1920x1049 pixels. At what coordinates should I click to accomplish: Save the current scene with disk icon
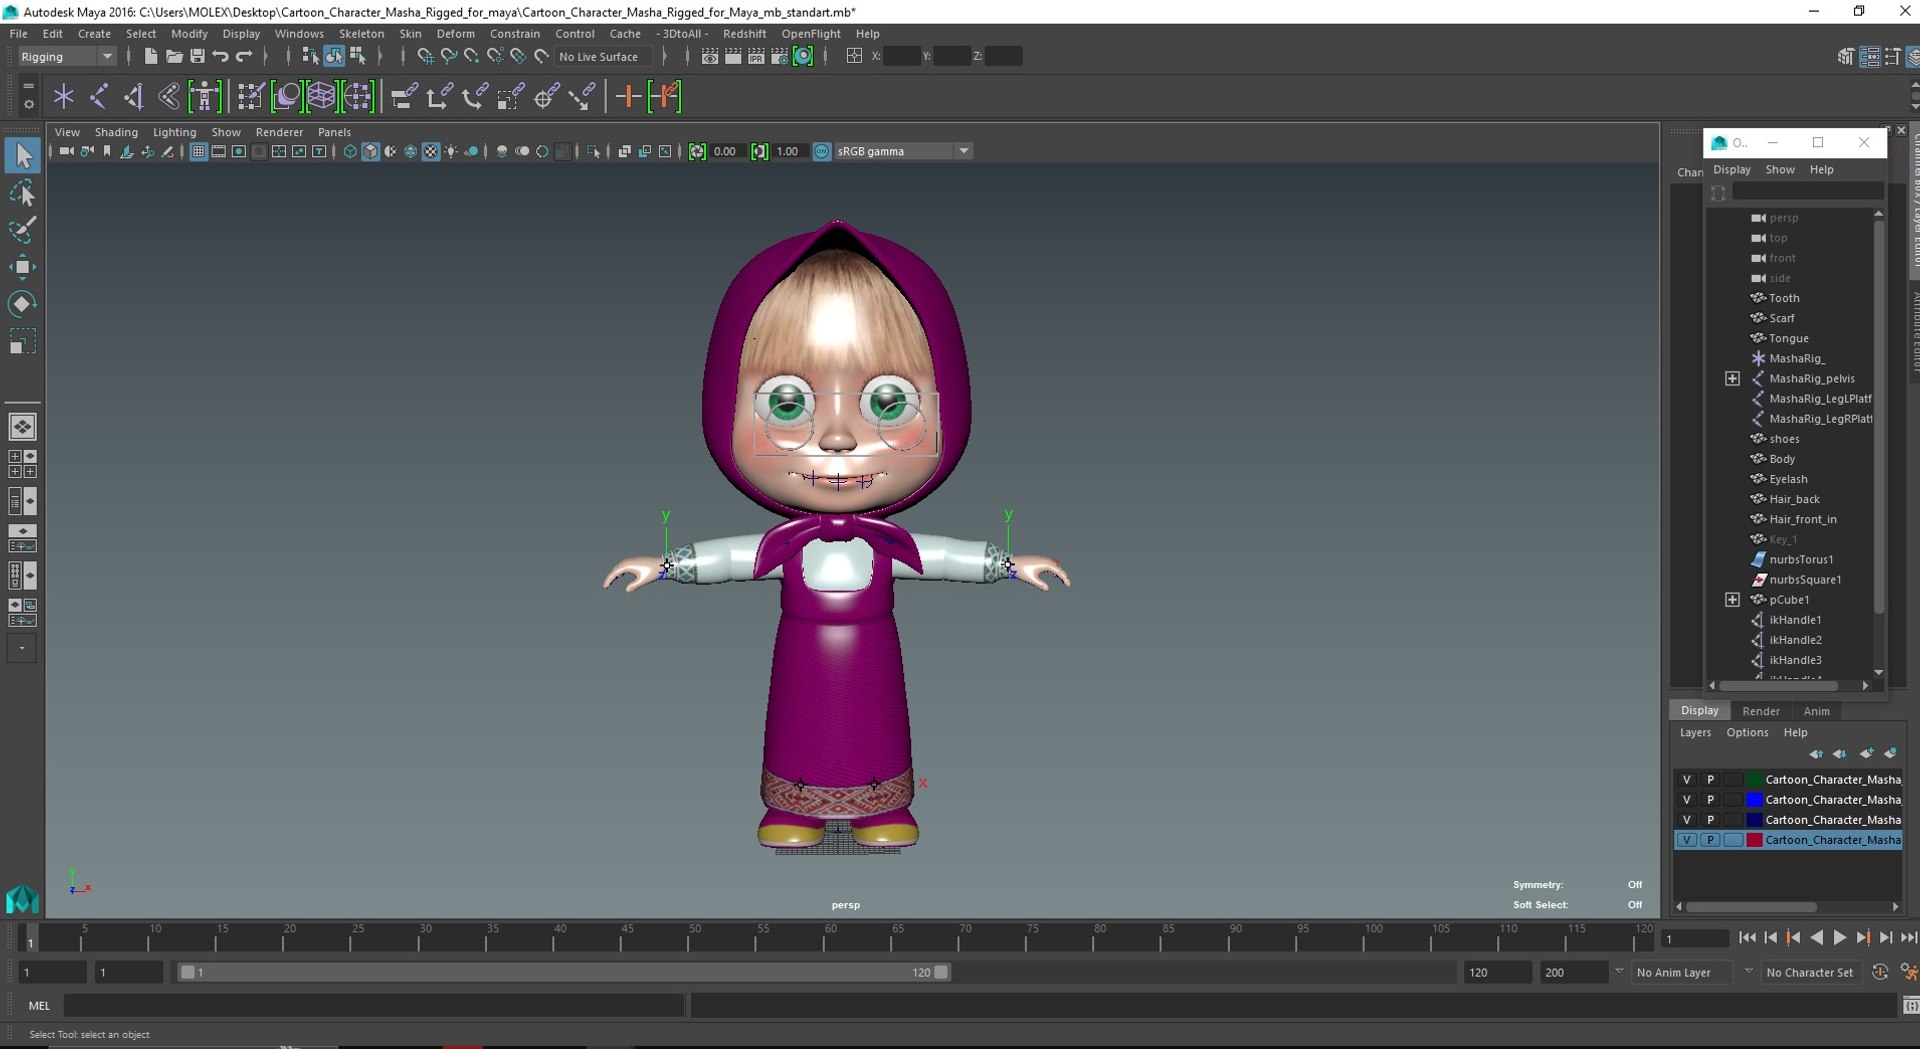(197, 56)
